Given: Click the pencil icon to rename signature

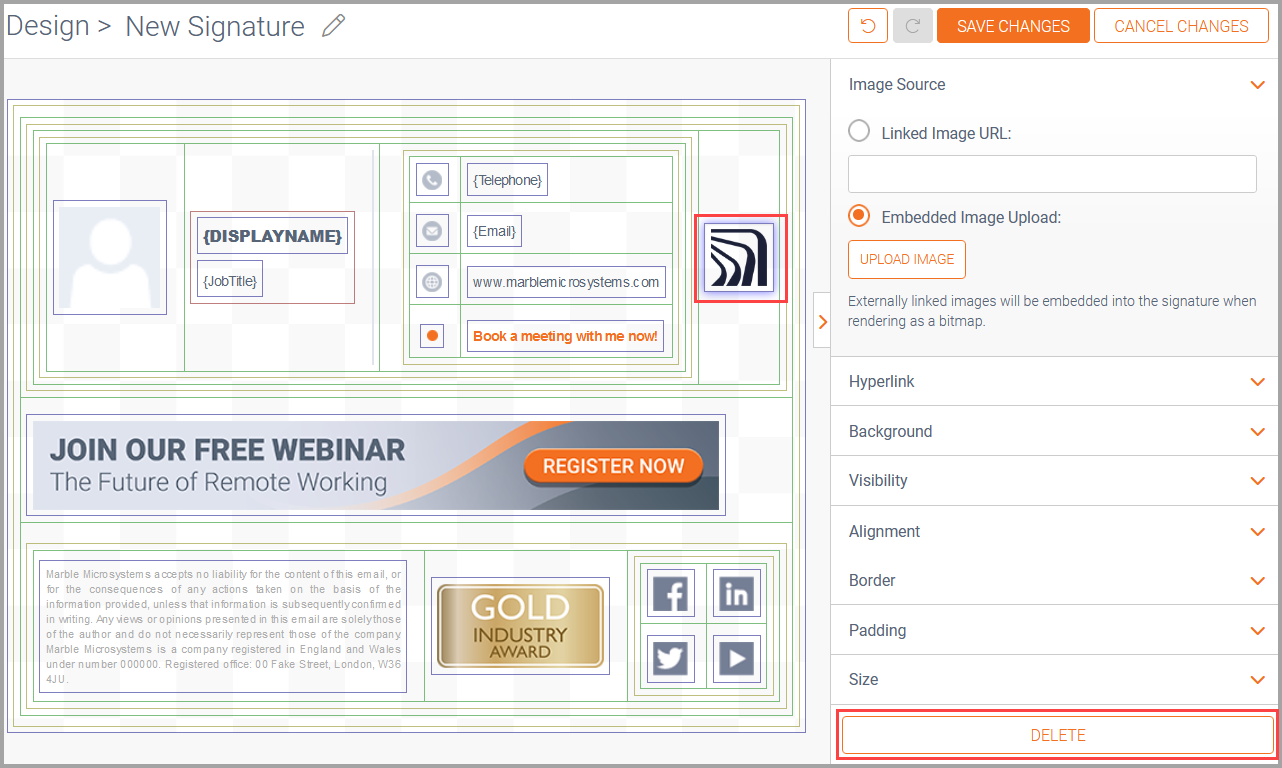Looking at the screenshot, I should pyautogui.click(x=333, y=27).
